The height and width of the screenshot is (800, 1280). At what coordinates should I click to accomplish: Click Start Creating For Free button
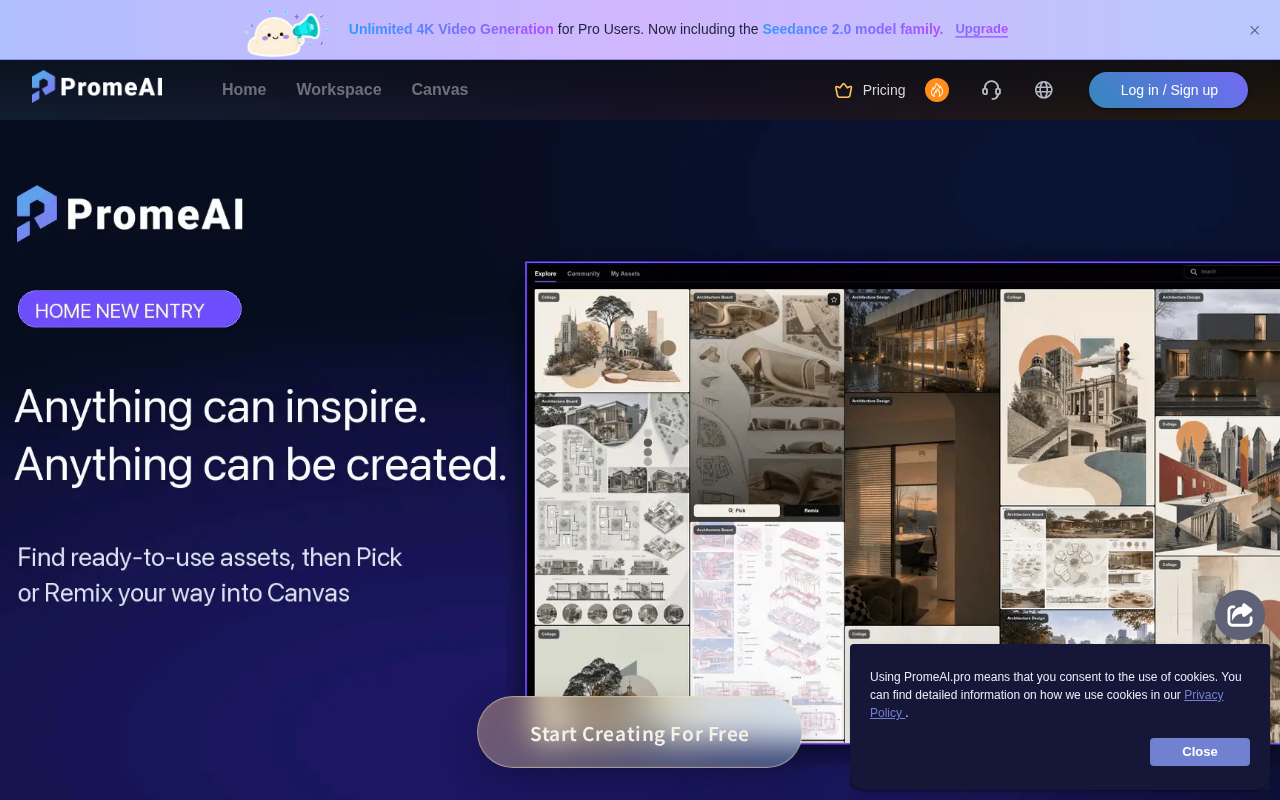pos(640,732)
